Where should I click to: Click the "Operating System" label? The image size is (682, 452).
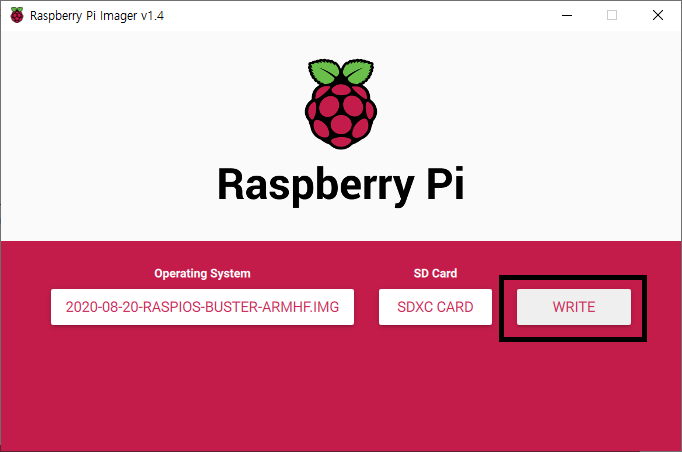[202, 273]
